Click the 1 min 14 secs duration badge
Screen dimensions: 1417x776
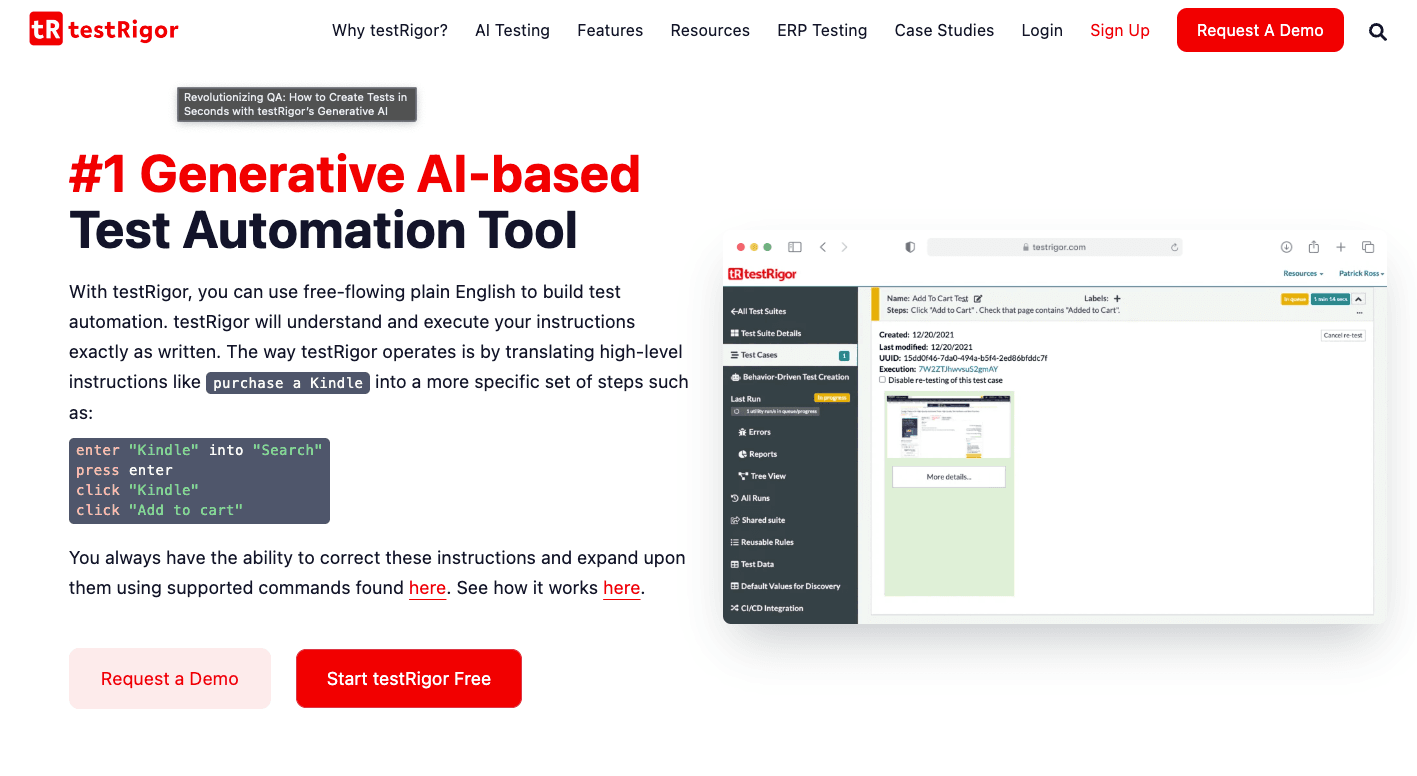point(1330,298)
